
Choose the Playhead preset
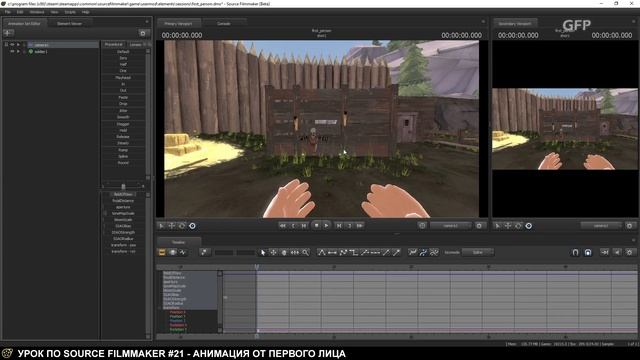[123, 78]
